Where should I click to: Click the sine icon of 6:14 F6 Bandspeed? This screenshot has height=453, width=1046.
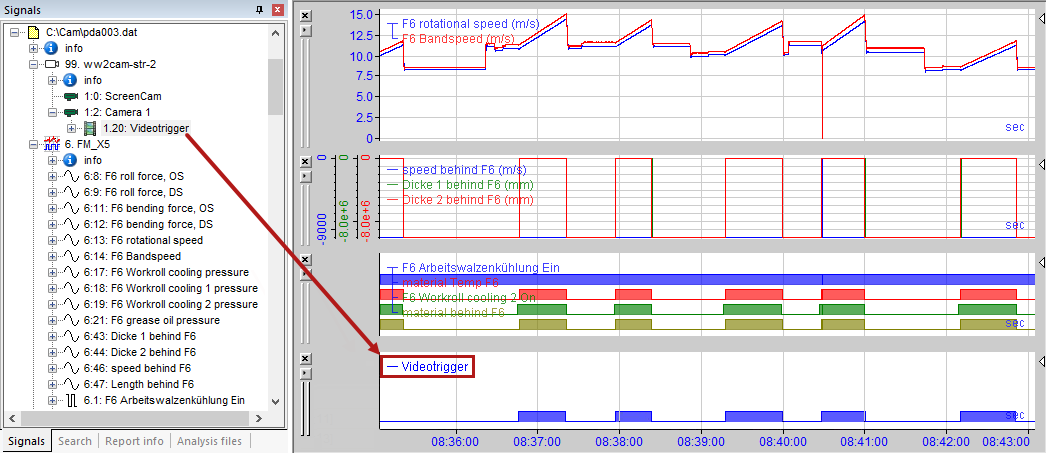(71, 256)
